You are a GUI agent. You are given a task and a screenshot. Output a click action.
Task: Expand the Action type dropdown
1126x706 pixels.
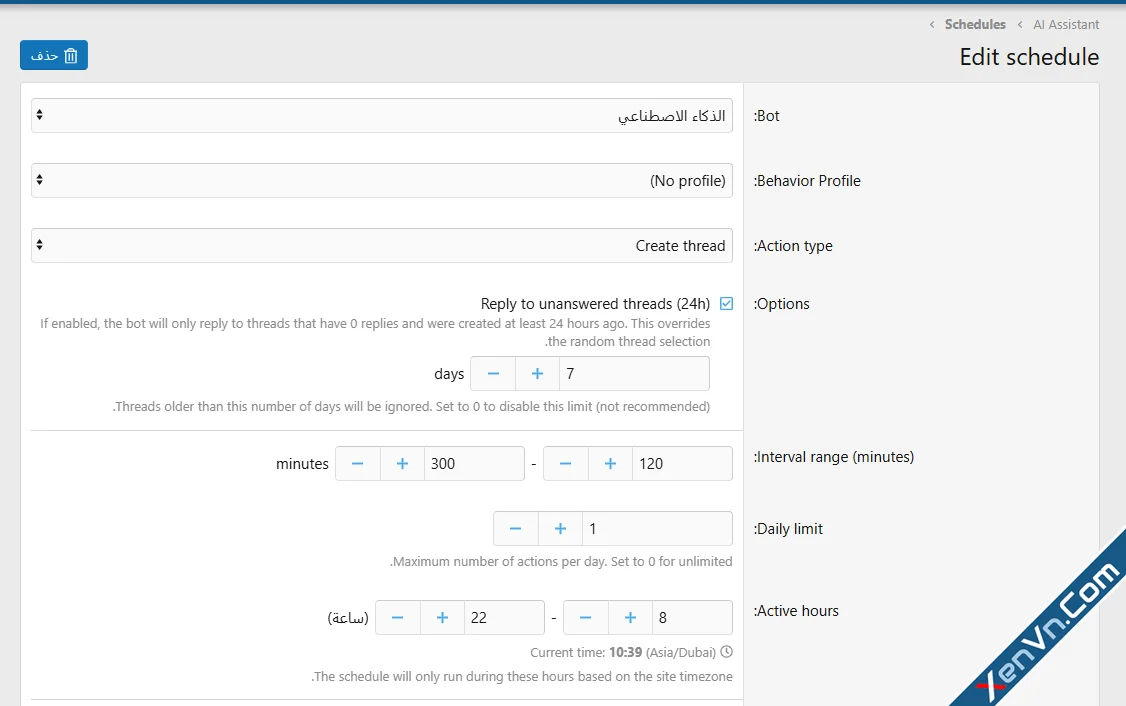[x=382, y=246]
